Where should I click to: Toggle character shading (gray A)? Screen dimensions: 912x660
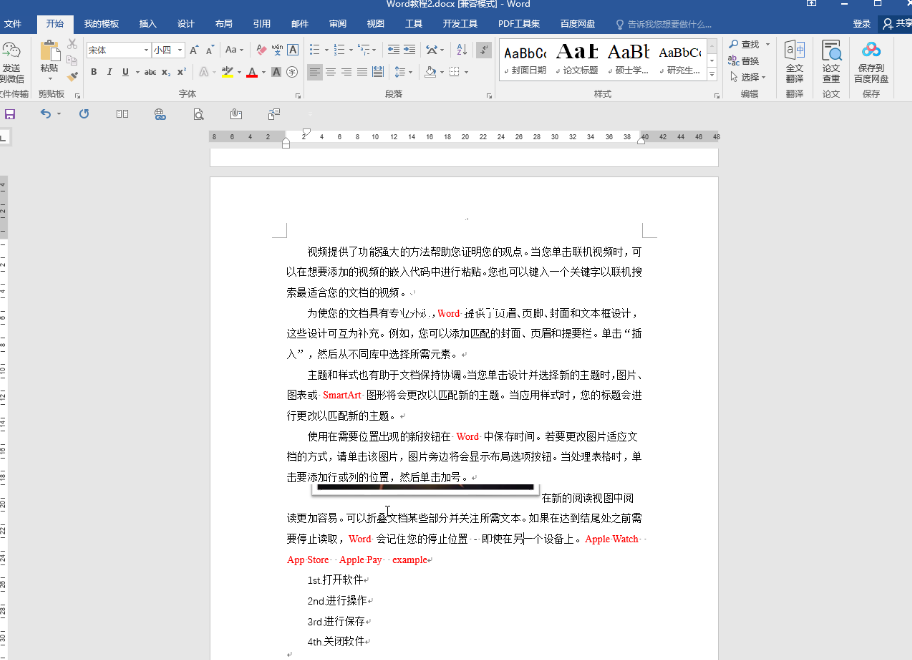pyautogui.click(x=276, y=72)
